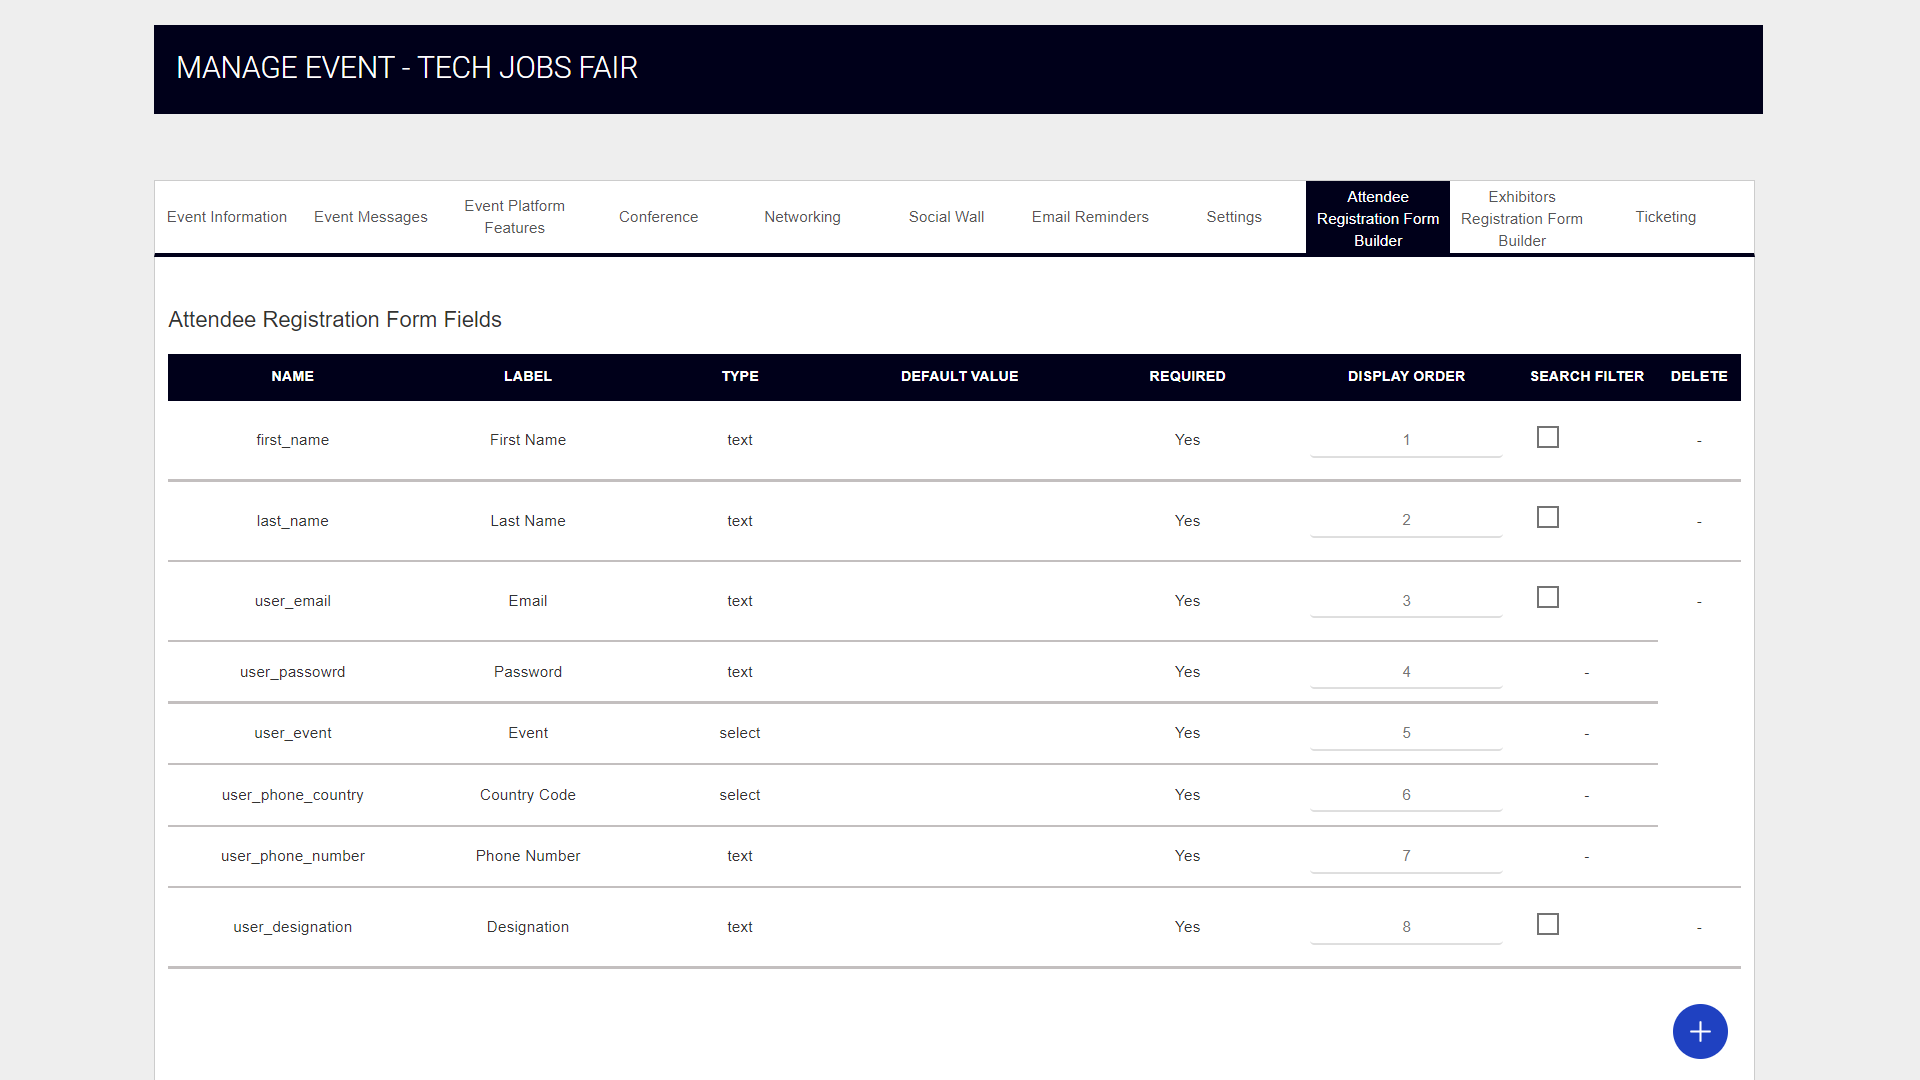Open Exhibitors Registration Form Builder tab
The height and width of the screenshot is (1080, 1920).
point(1522,218)
